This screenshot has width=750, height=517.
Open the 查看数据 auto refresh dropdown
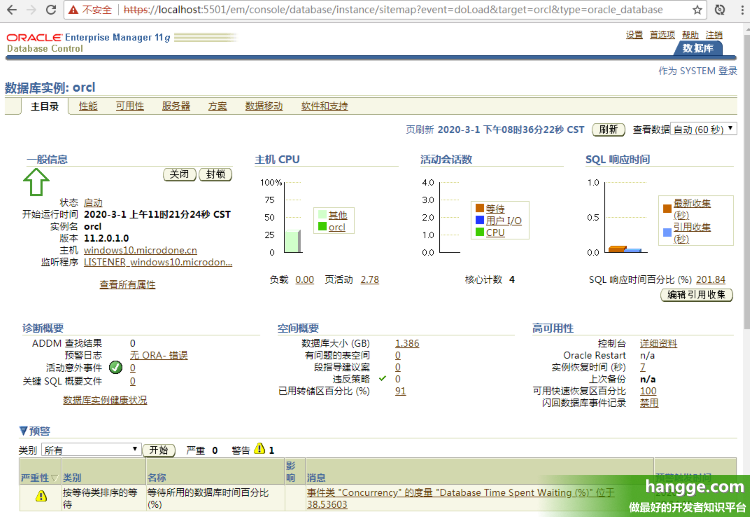click(x=703, y=129)
